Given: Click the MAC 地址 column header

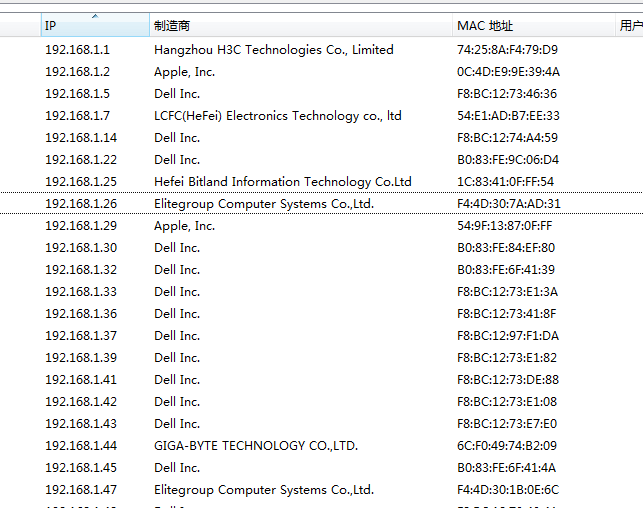Looking at the screenshot, I should click(x=485, y=26).
